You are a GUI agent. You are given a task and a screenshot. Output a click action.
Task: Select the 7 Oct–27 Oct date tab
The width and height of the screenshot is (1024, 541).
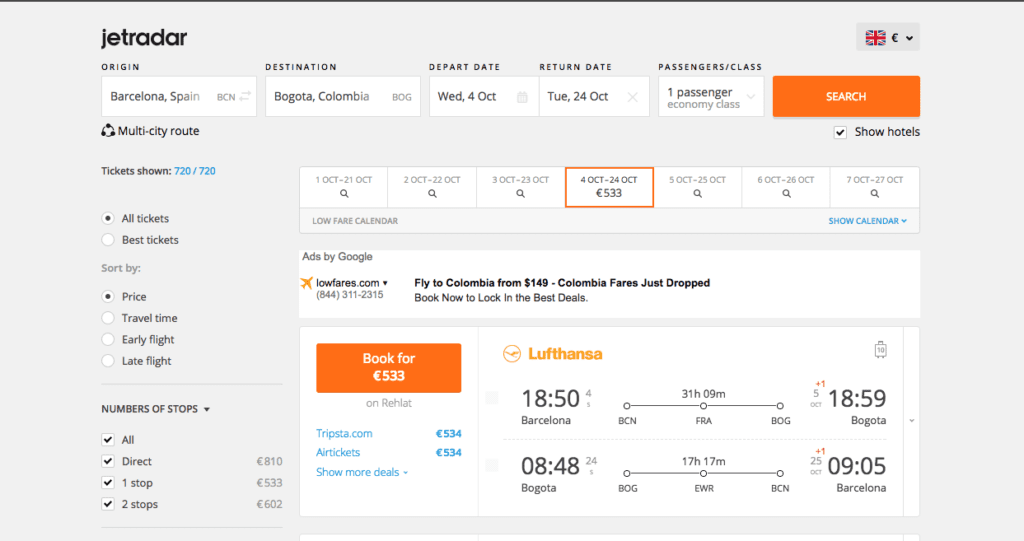pos(874,187)
